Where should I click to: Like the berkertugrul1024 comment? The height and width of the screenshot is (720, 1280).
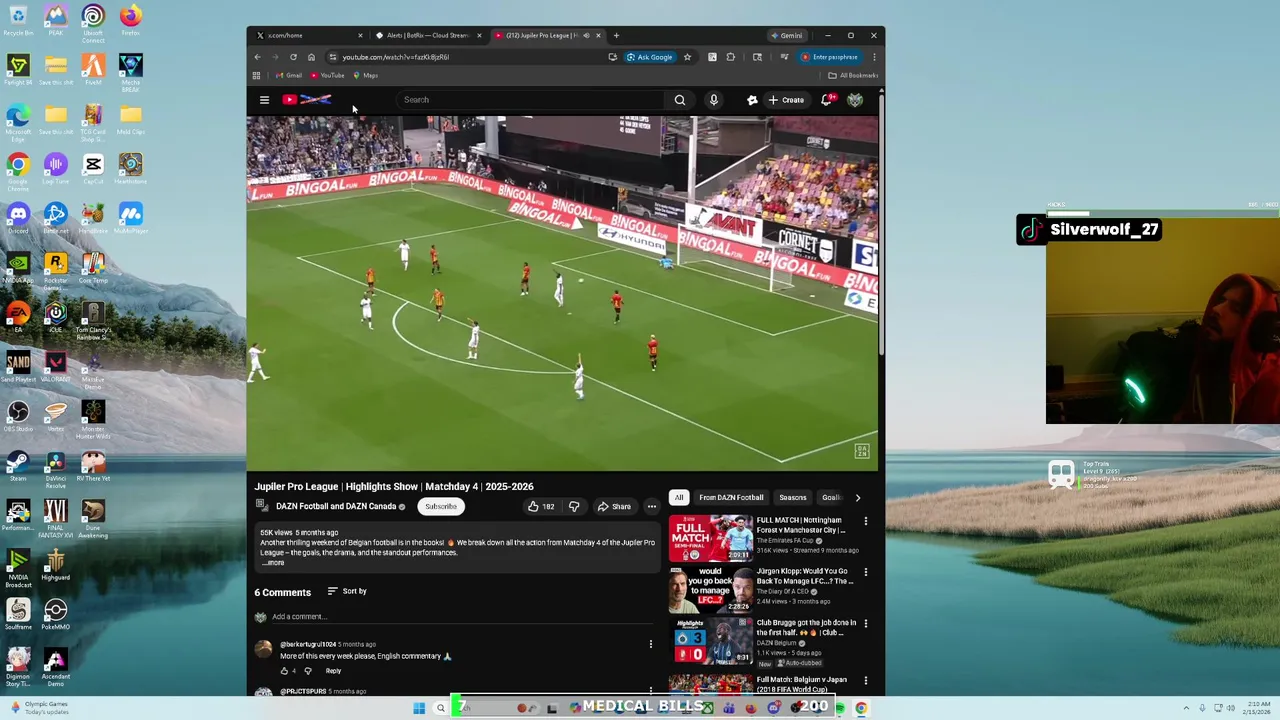point(284,671)
